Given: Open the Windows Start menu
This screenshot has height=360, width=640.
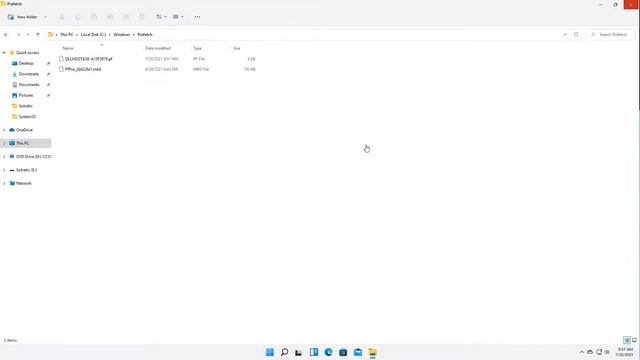Looking at the screenshot, I should pyautogui.click(x=270, y=352).
